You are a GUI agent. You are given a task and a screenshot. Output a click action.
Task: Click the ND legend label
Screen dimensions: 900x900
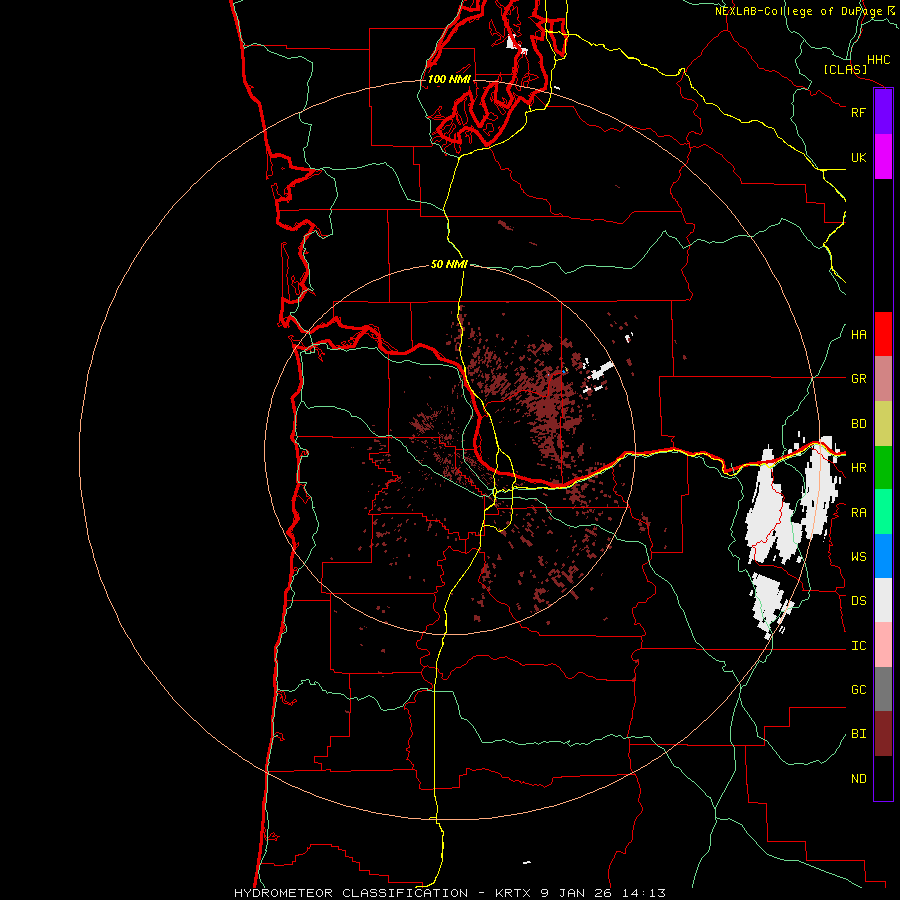click(x=858, y=779)
